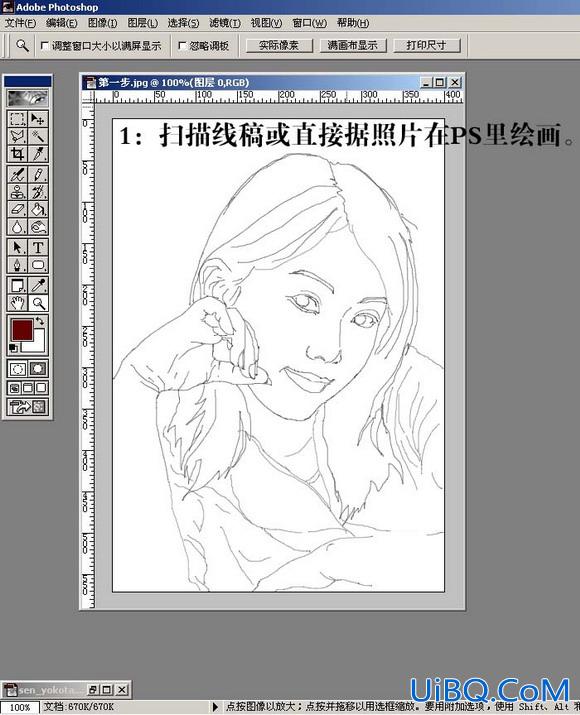Select the toning tool beside the Blur tool
580x715 pixels.
tap(38, 227)
